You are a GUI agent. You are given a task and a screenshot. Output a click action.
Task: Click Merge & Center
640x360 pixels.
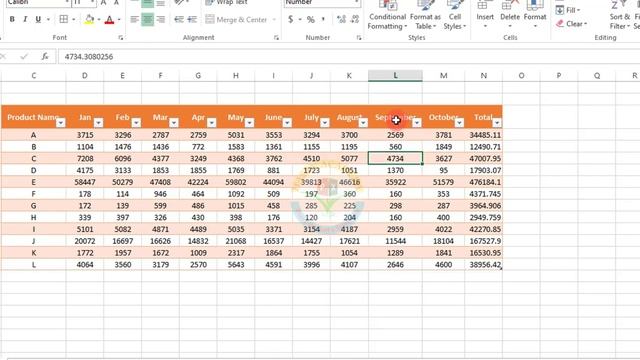(x=236, y=19)
